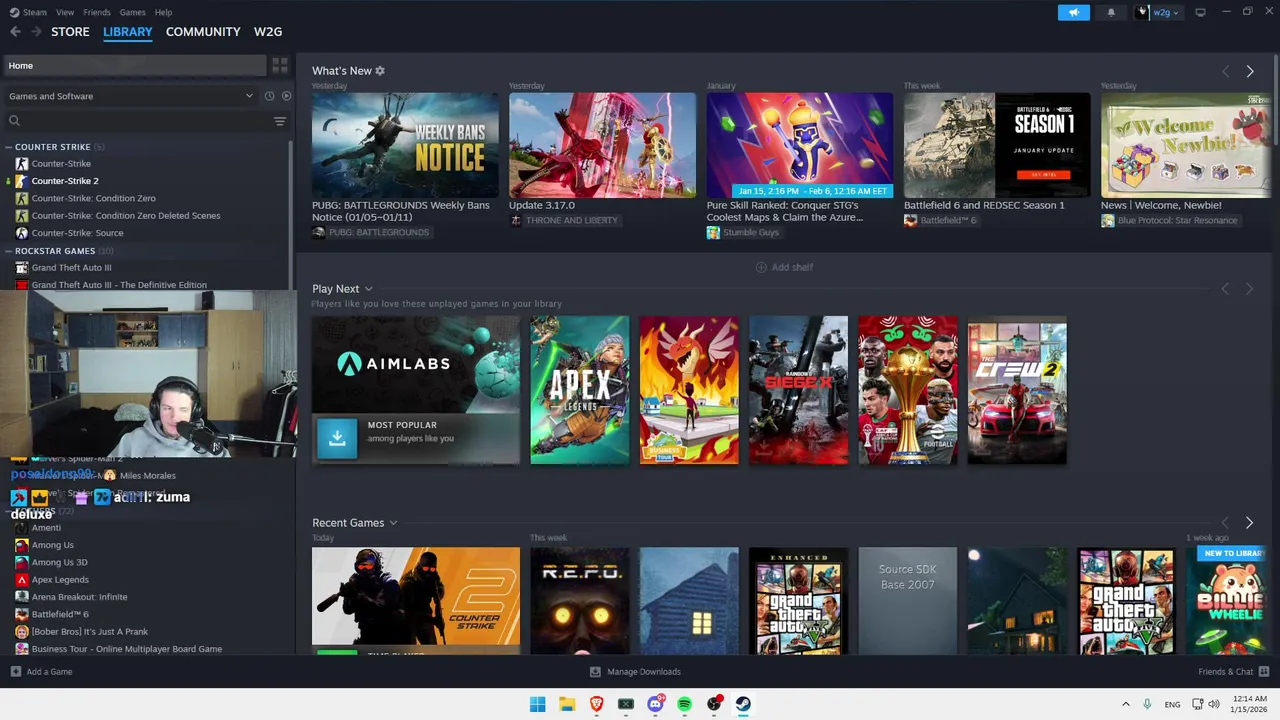Open the notifications bell

pyautogui.click(x=1111, y=12)
